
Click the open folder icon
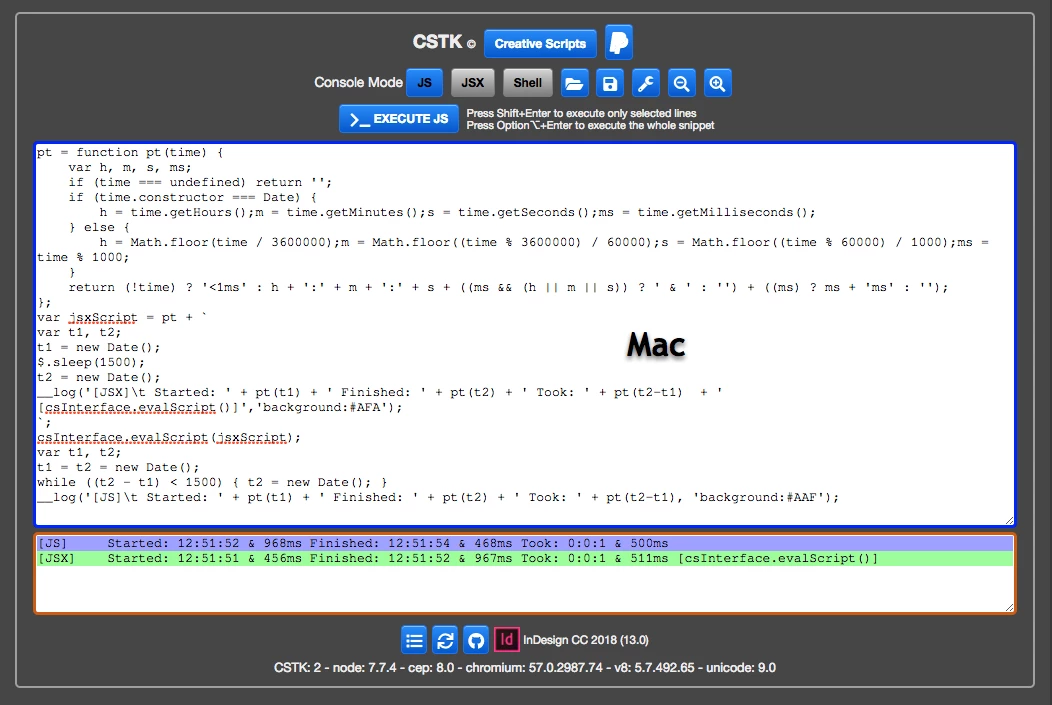tap(574, 83)
